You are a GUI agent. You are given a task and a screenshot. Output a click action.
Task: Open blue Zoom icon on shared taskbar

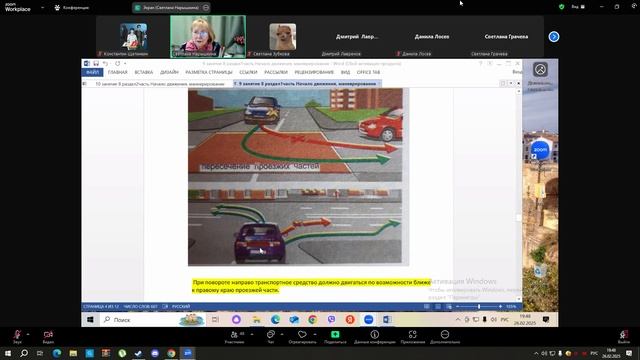point(369,320)
